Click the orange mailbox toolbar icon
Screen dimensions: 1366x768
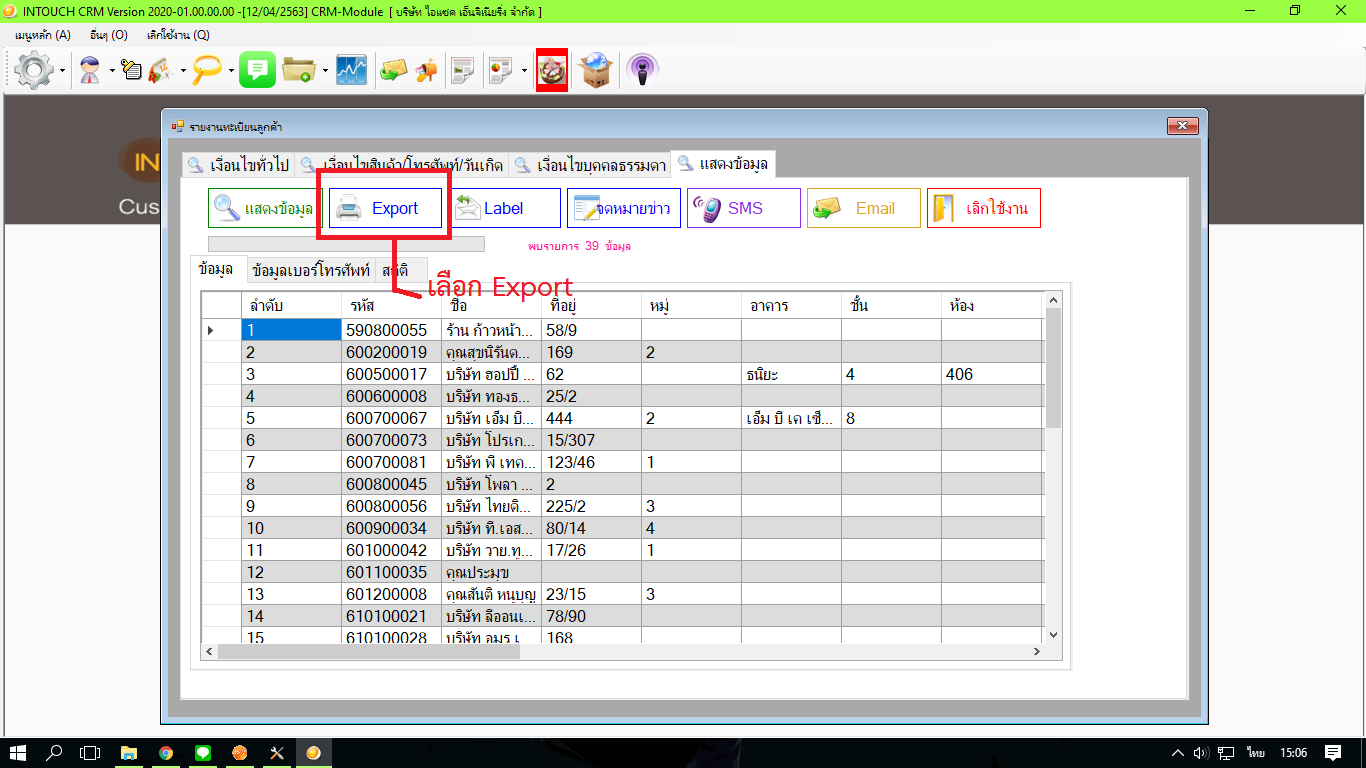click(x=427, y=70)
